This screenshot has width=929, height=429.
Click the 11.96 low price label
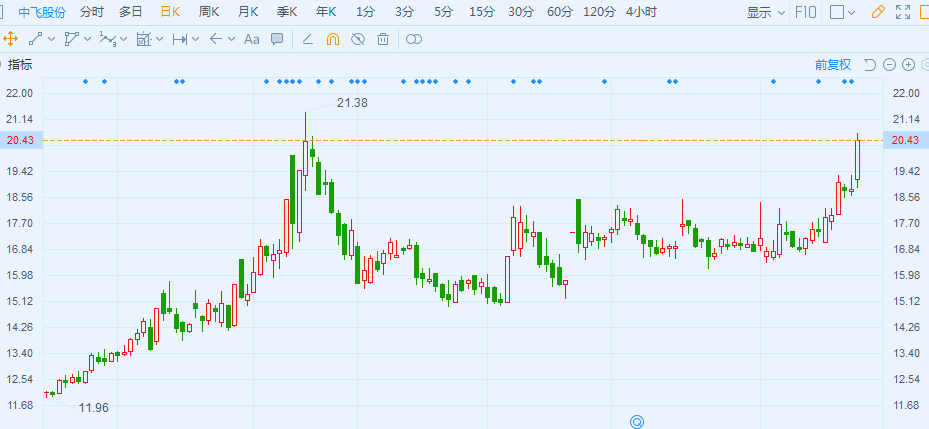click(94, 408)
